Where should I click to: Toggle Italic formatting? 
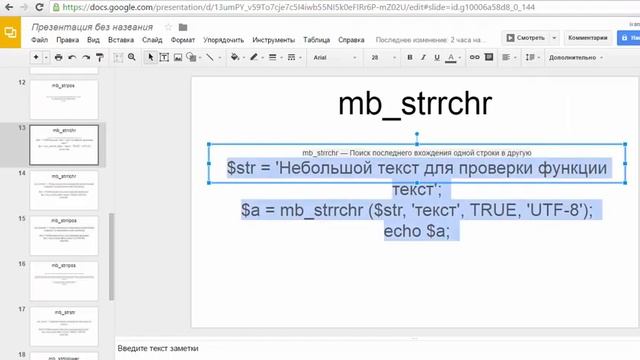tap(423, 58)
